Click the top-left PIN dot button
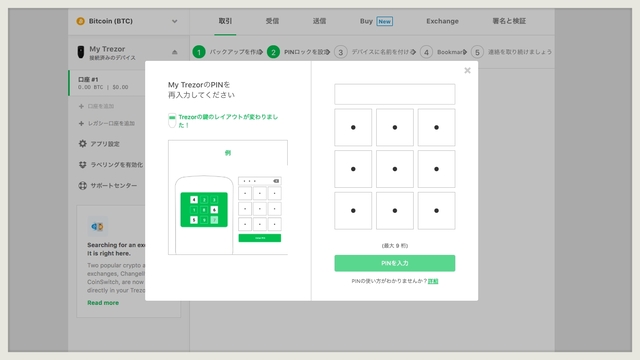This screenshot has width=640, height=360. [353, 127]
